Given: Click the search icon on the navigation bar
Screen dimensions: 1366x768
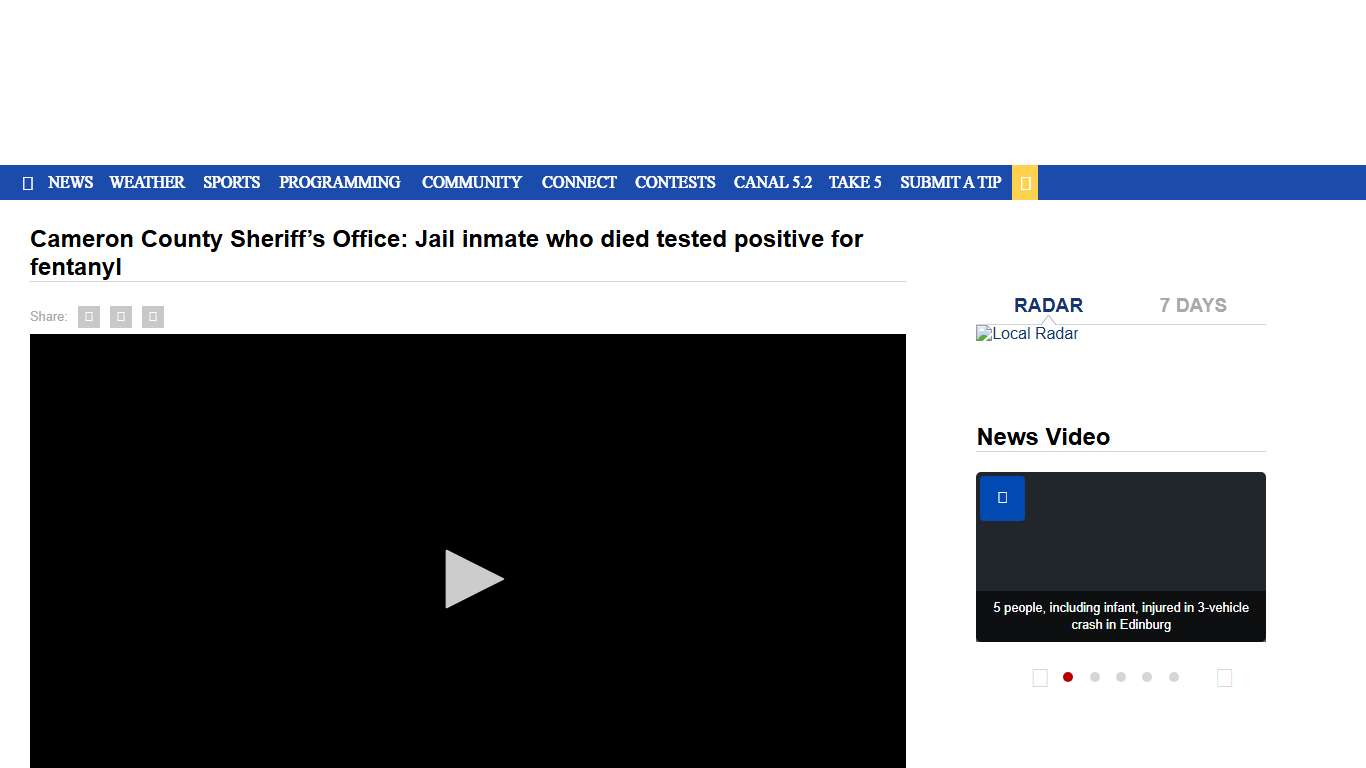Looking at the screenshot, I should [x=1024, y=183].
